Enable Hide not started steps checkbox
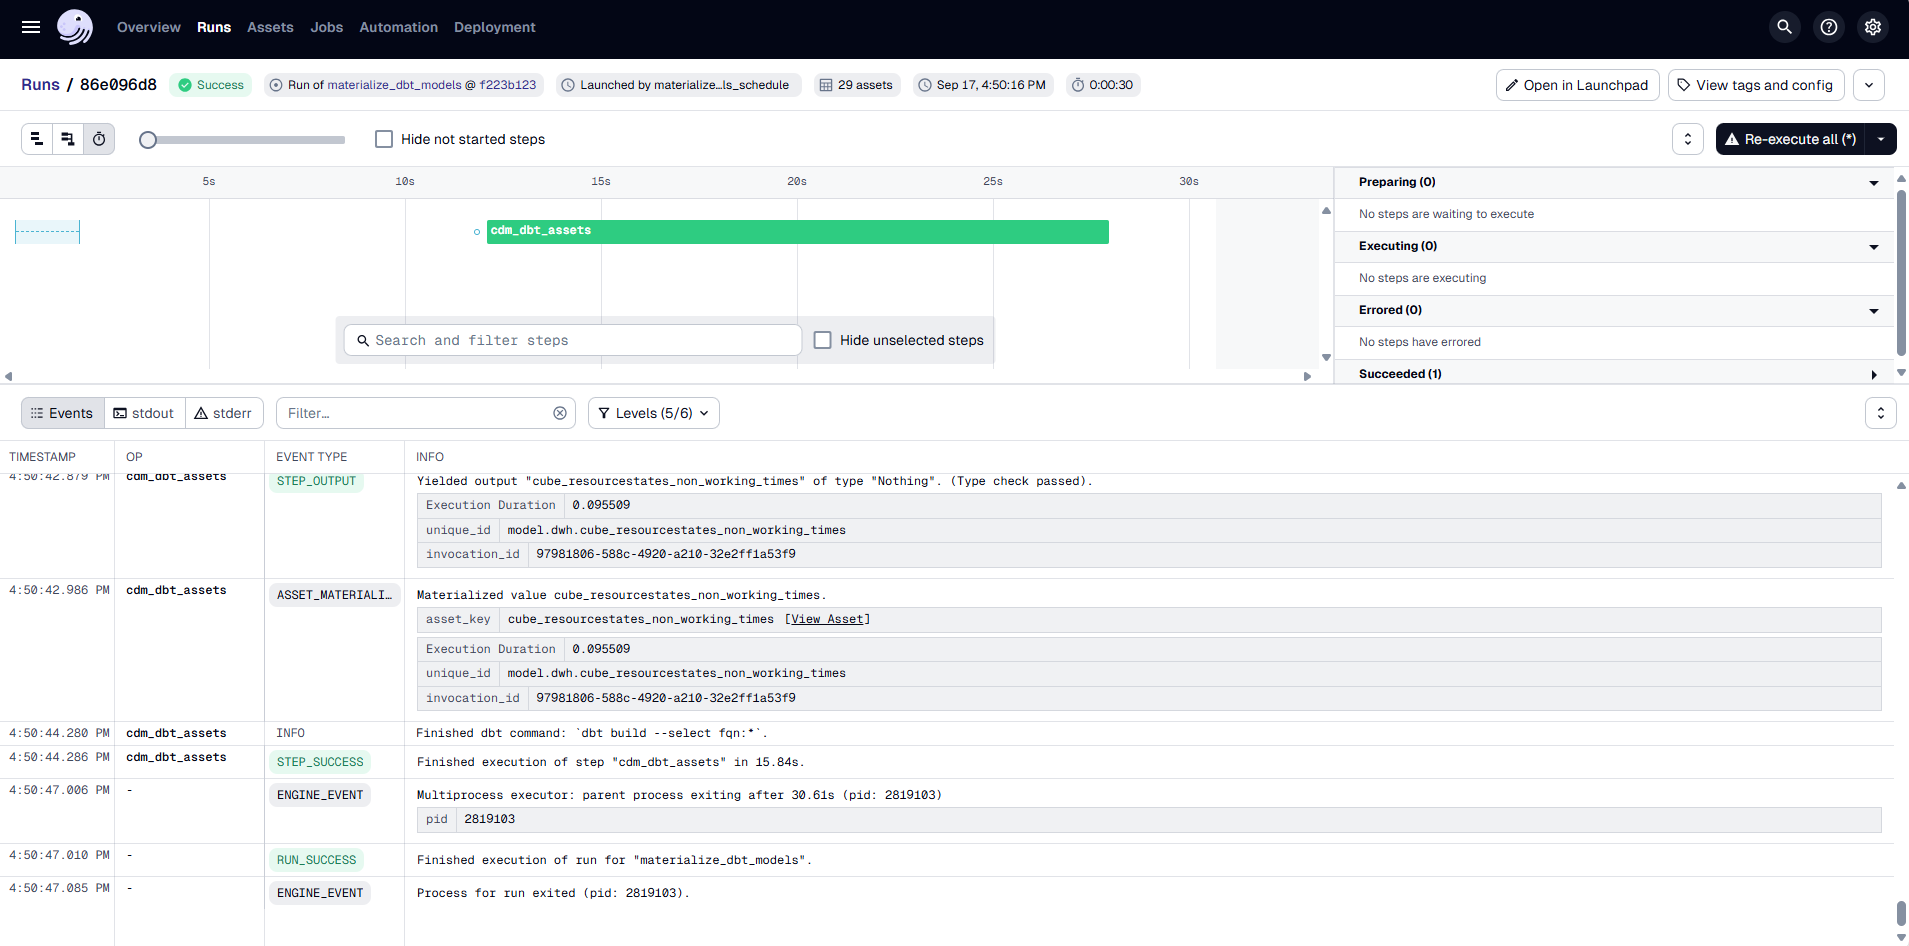 point(384,139)
